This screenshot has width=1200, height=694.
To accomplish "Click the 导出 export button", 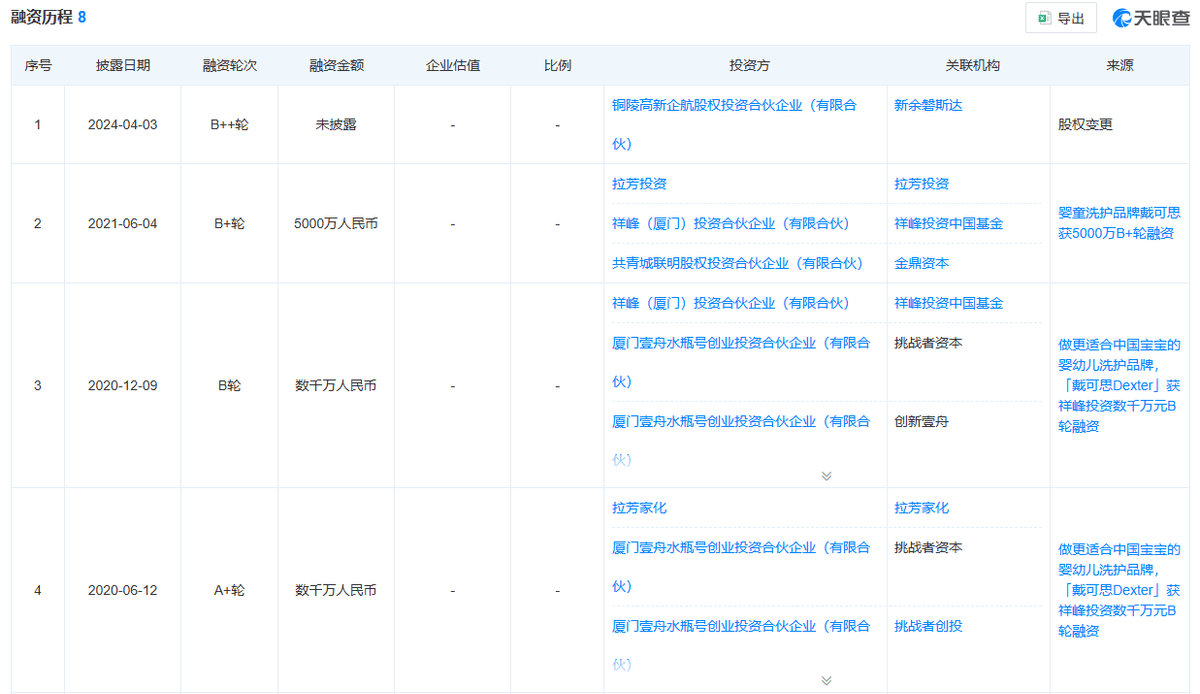I will [1061, 18].
